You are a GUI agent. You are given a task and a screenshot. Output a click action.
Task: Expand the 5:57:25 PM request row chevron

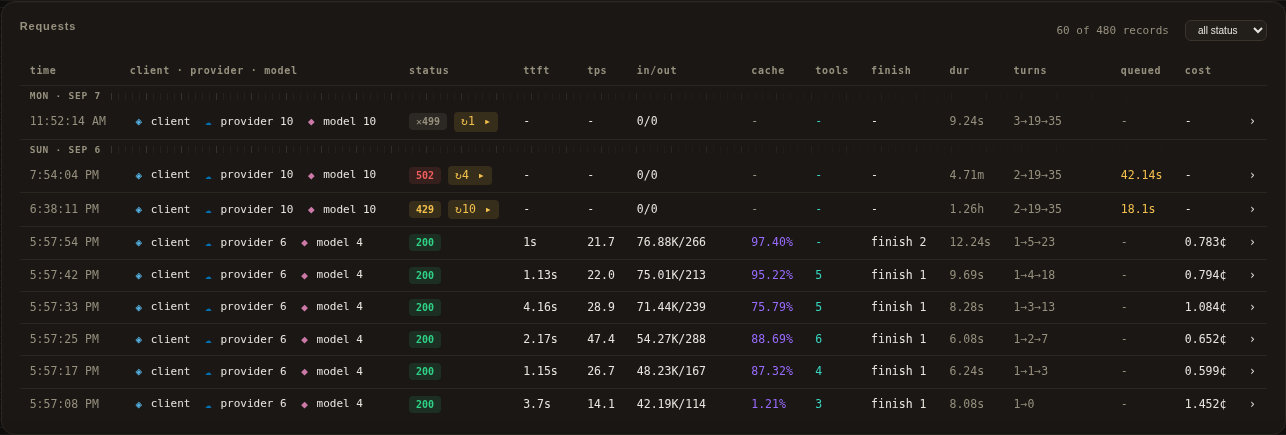coord(1252,339)
